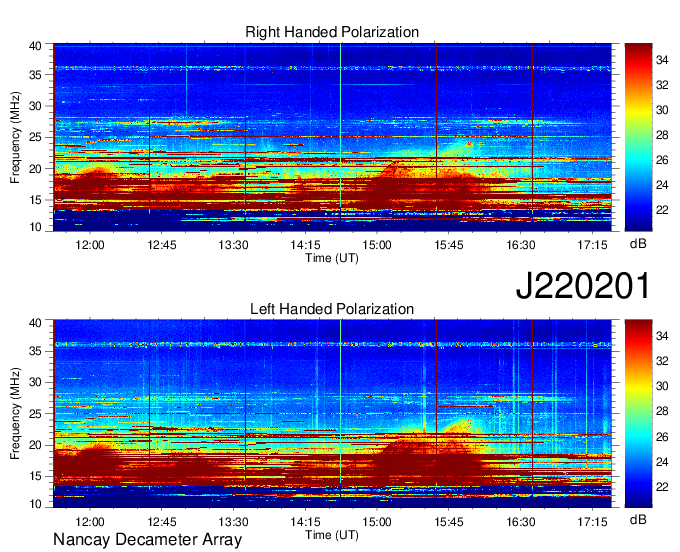Click the 30 MHz tick on Right Handed plot
Screen dimensions: 680x552
(36, 106)
